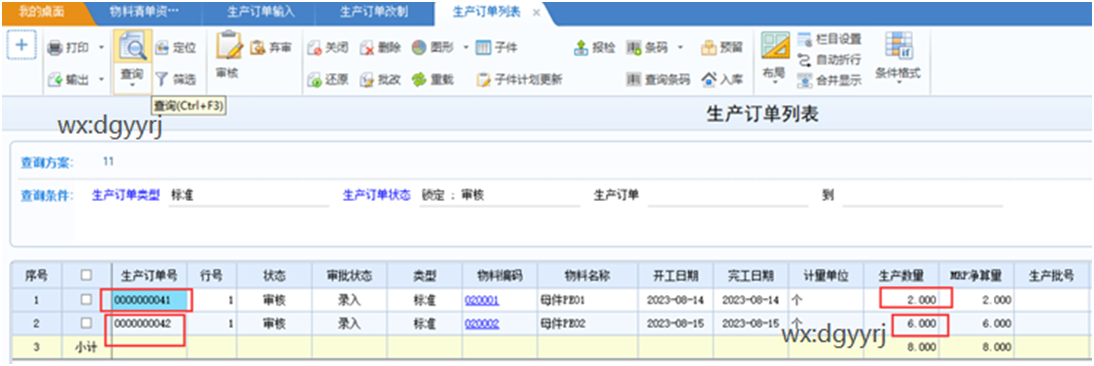Expand the 输出 dropdown arrow
Viewport: 1094px width, 366px height.
(101, 79)
